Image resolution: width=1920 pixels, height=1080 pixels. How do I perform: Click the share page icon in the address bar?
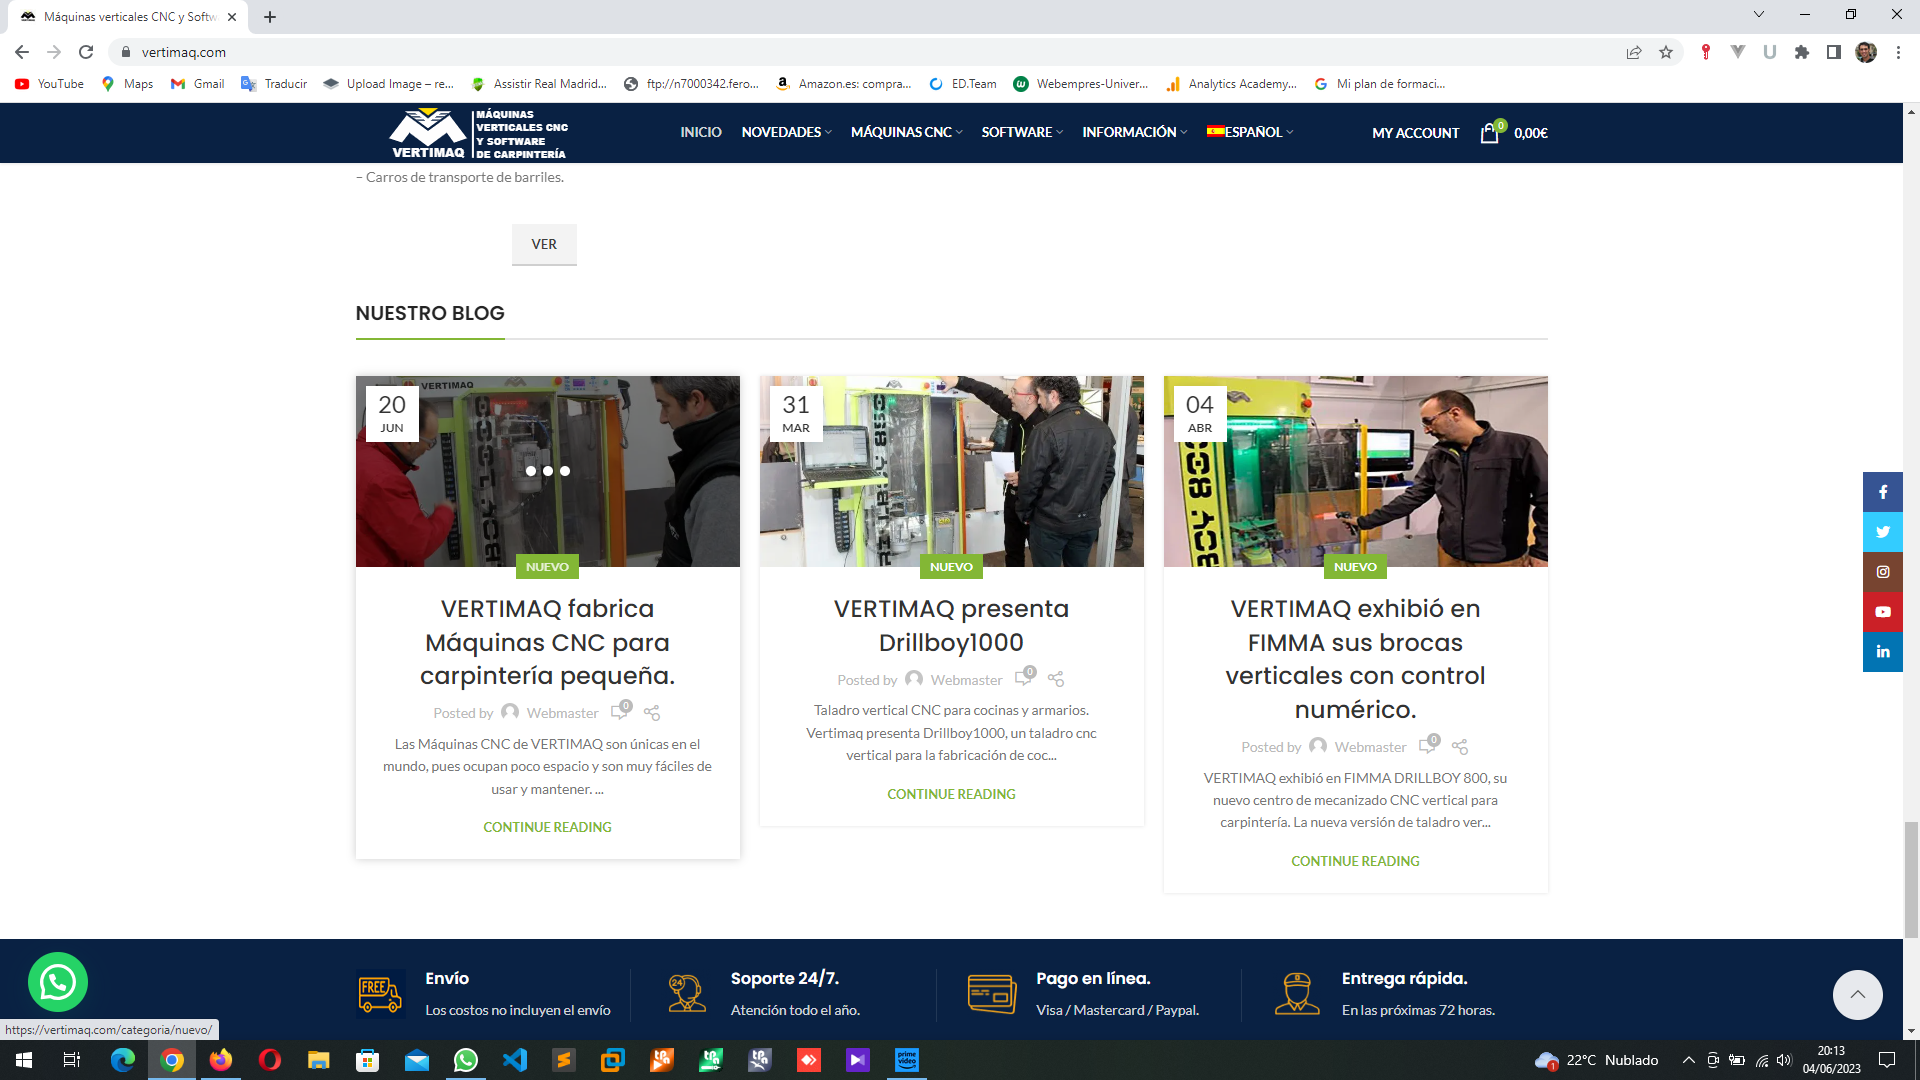click(1634, 52)
